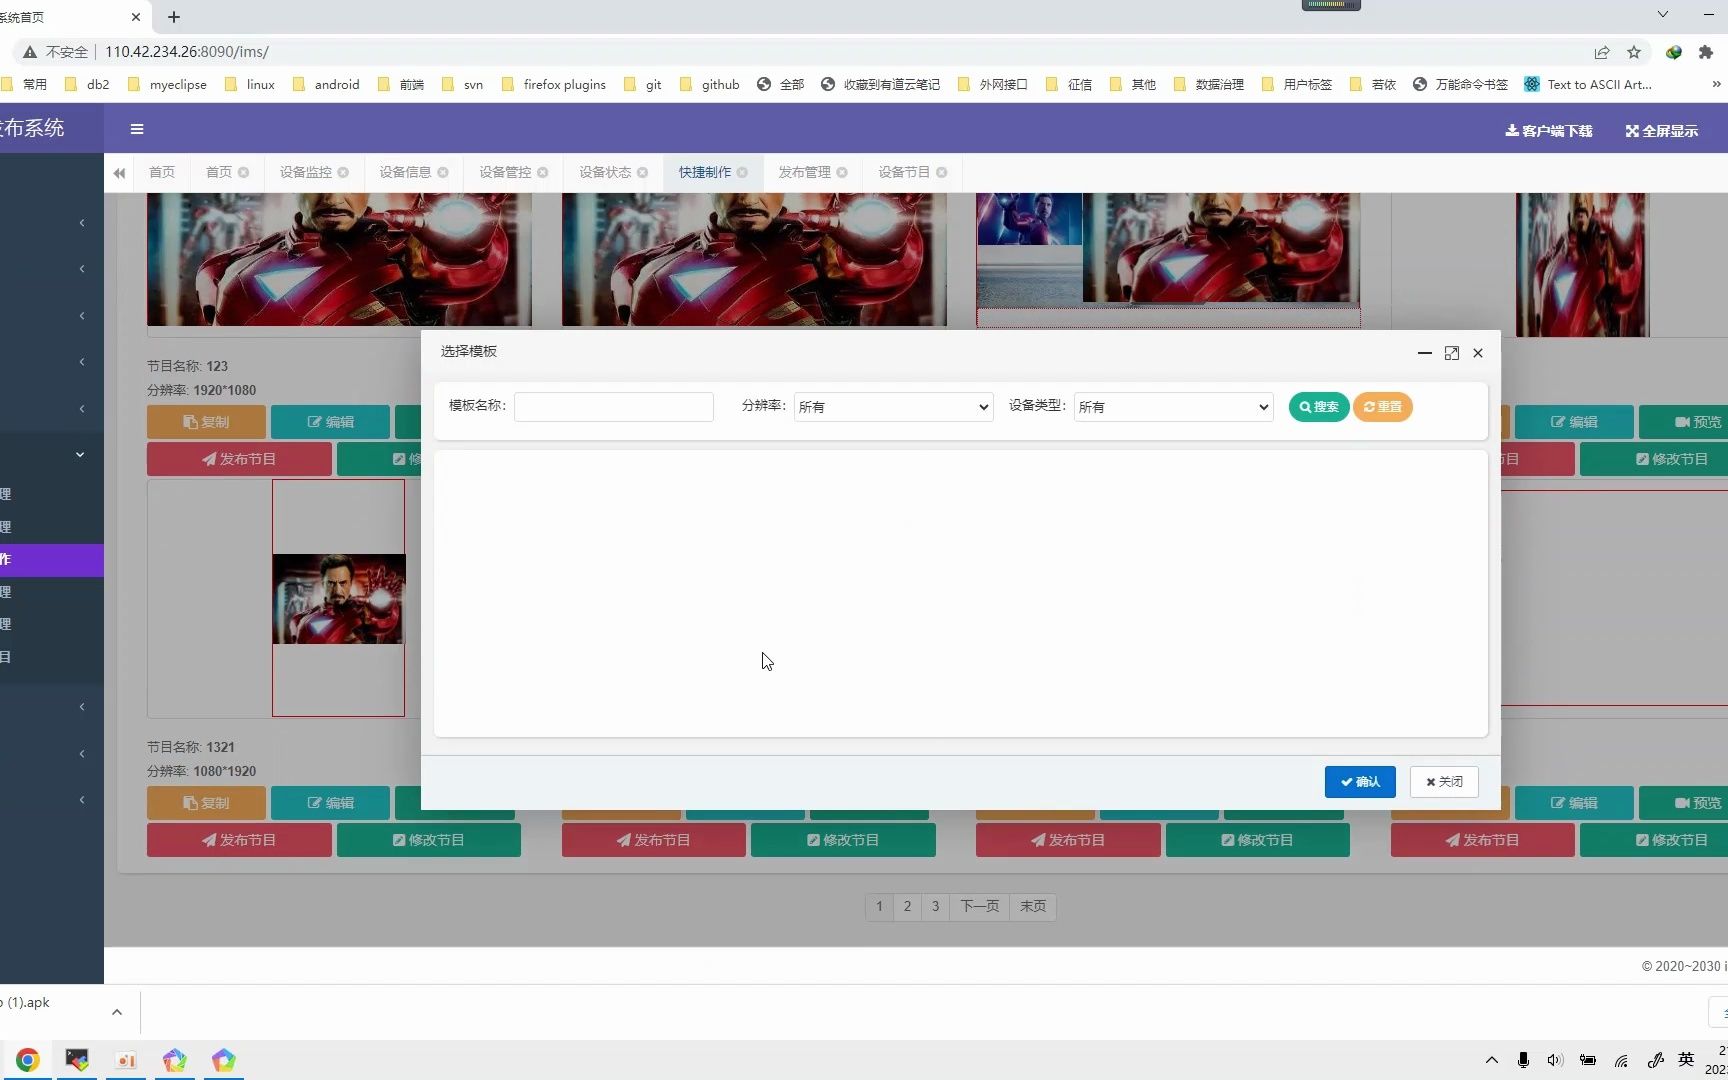Close the current browser tab
Viewport: 1728px width, 1080px height.
(x=136, y=17)
